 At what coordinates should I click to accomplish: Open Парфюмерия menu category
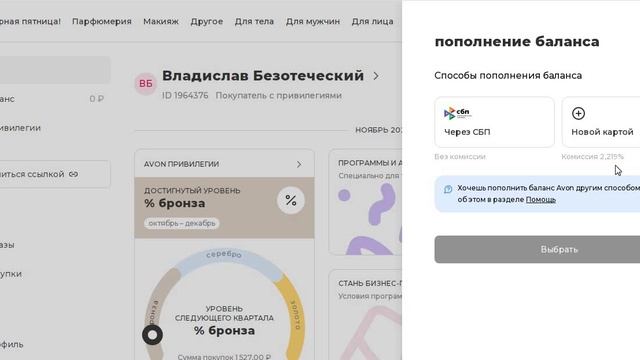click(x=102, y=21)
